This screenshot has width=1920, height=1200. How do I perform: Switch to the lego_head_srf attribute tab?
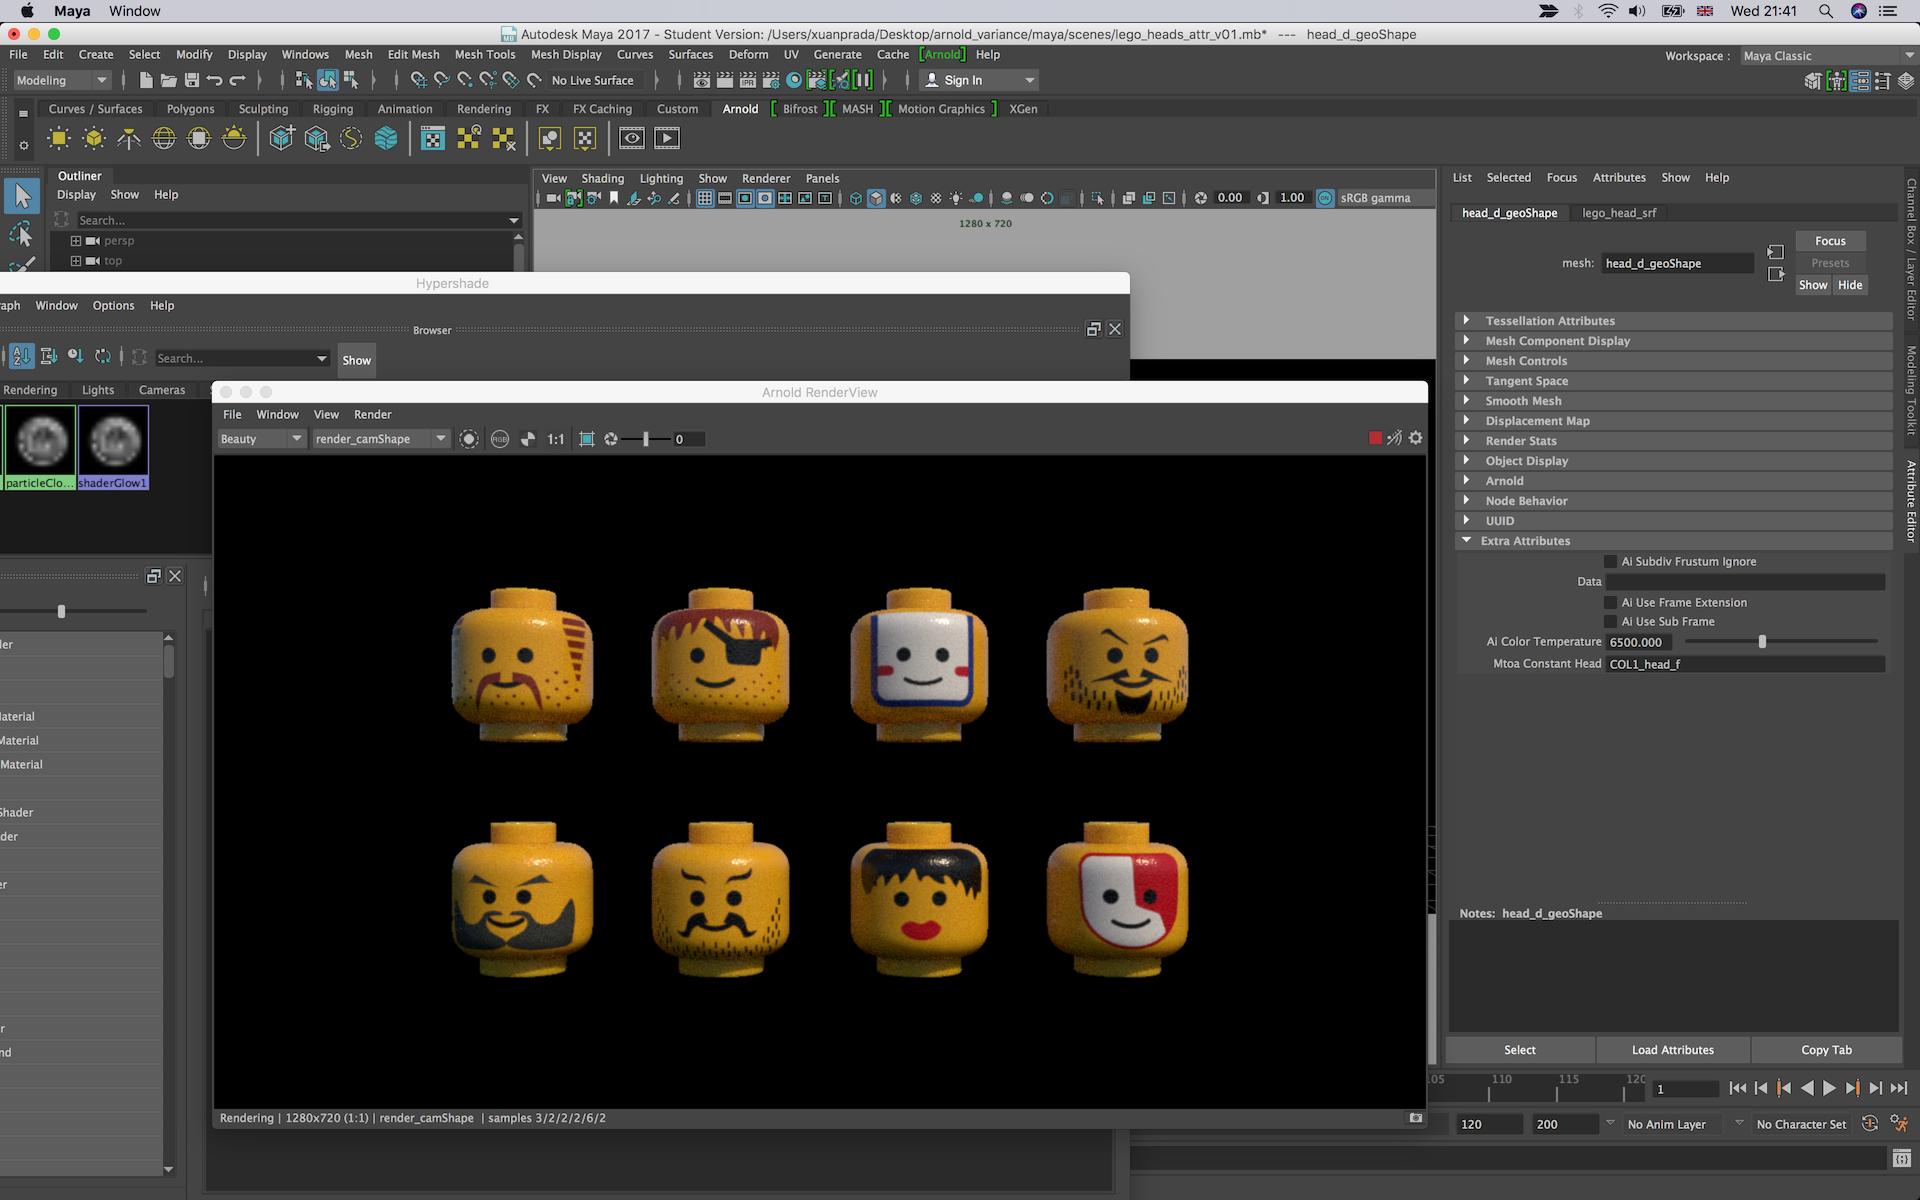click(1619, 213)
